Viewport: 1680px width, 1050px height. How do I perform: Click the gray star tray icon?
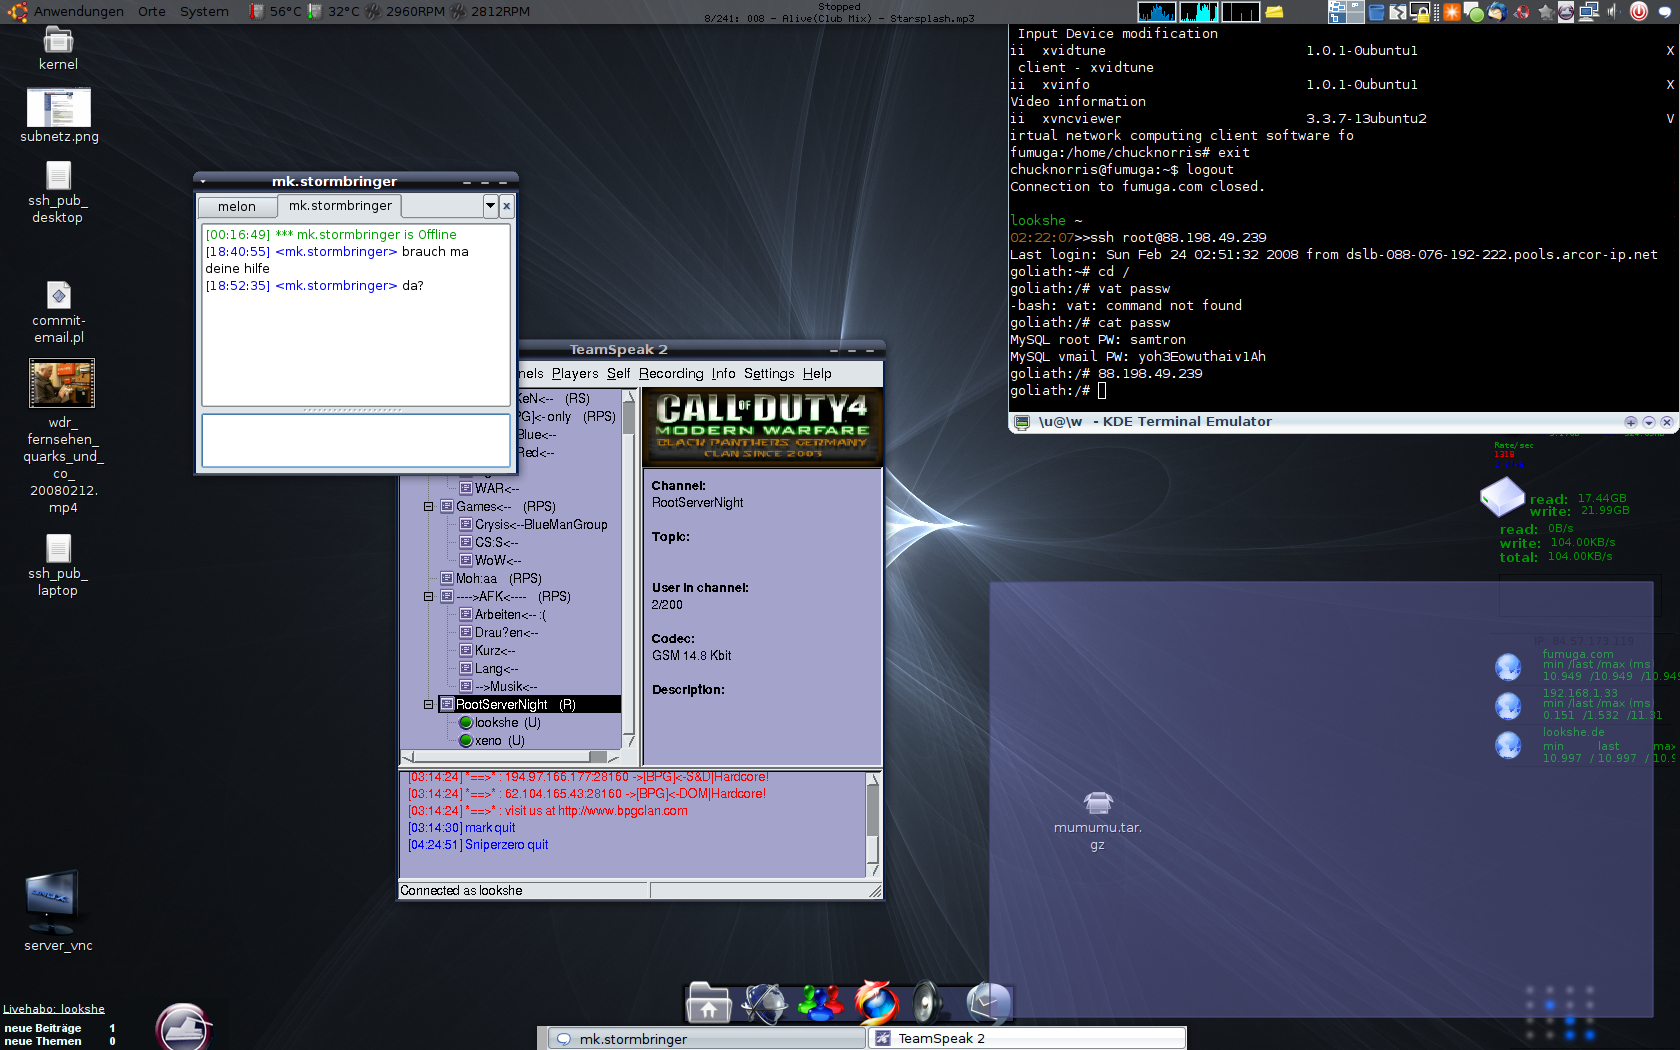[x=1545, y=12]
